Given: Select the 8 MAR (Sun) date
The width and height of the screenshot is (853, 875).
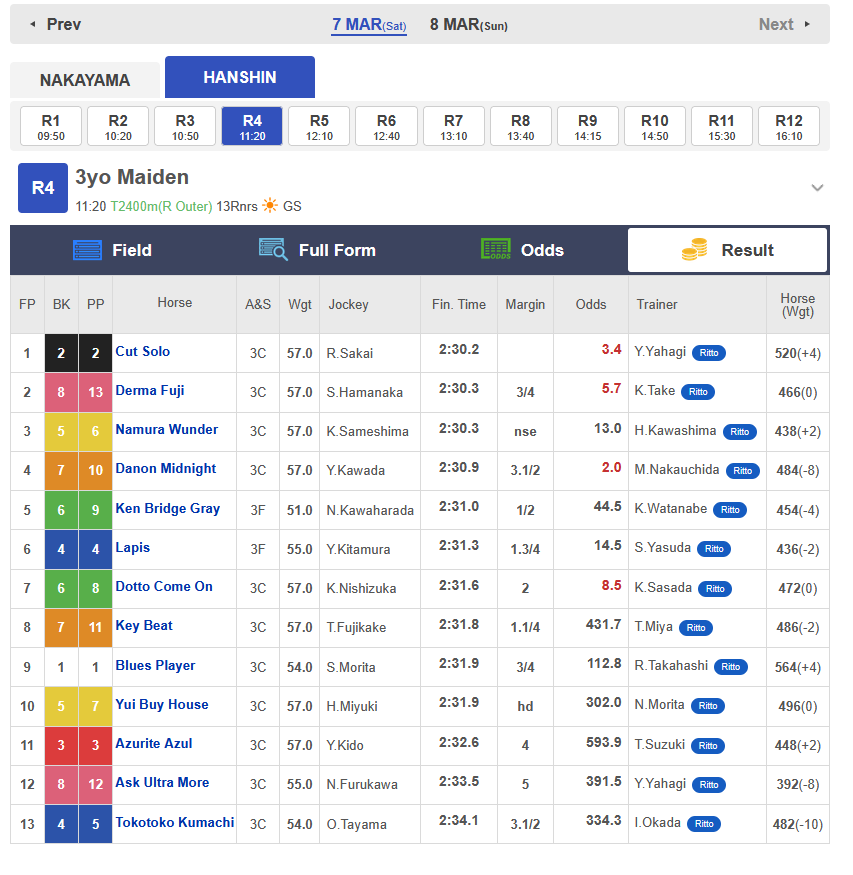Looking at the screenshot, I should click(x=469, y=25).
